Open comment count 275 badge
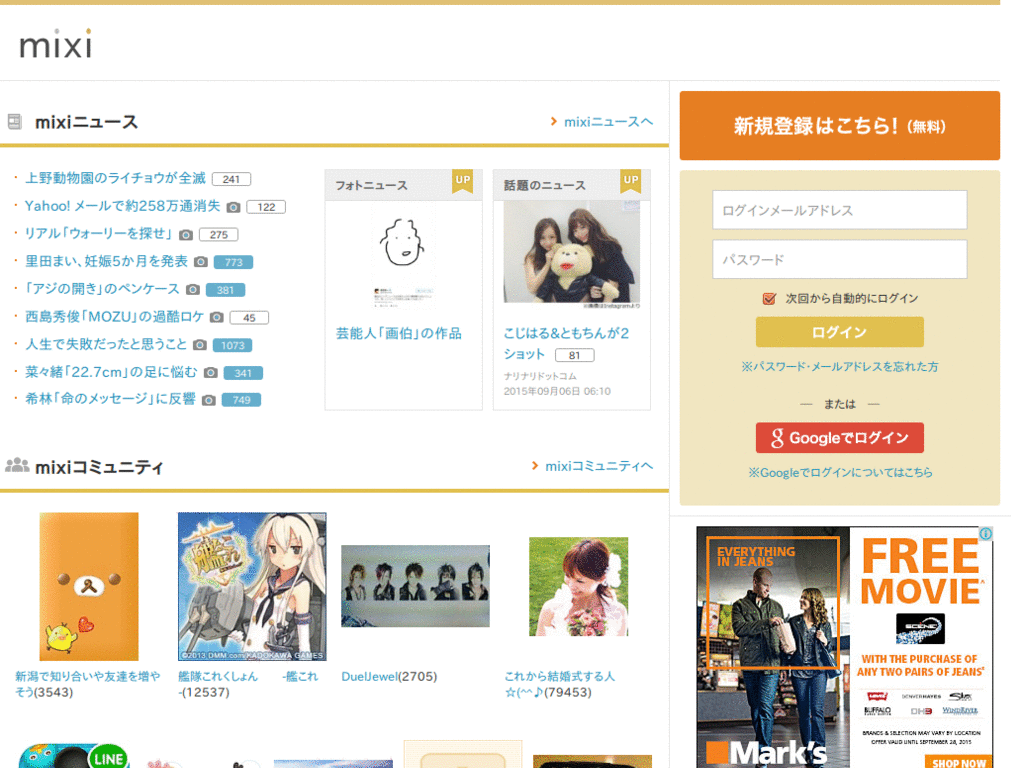 pyautogui.click(x=219, y=234)
